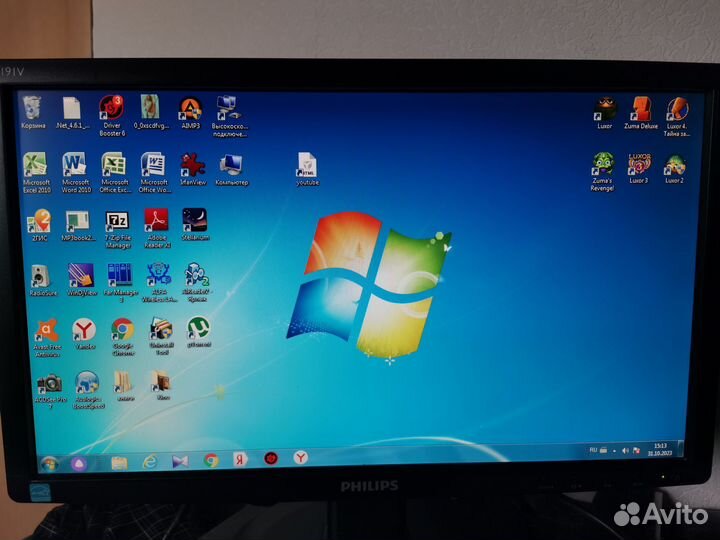Viewport: 720px width, 540px height.
Task: Launch Far Manager 3 shortcut
Action: [x=120, y=283]
